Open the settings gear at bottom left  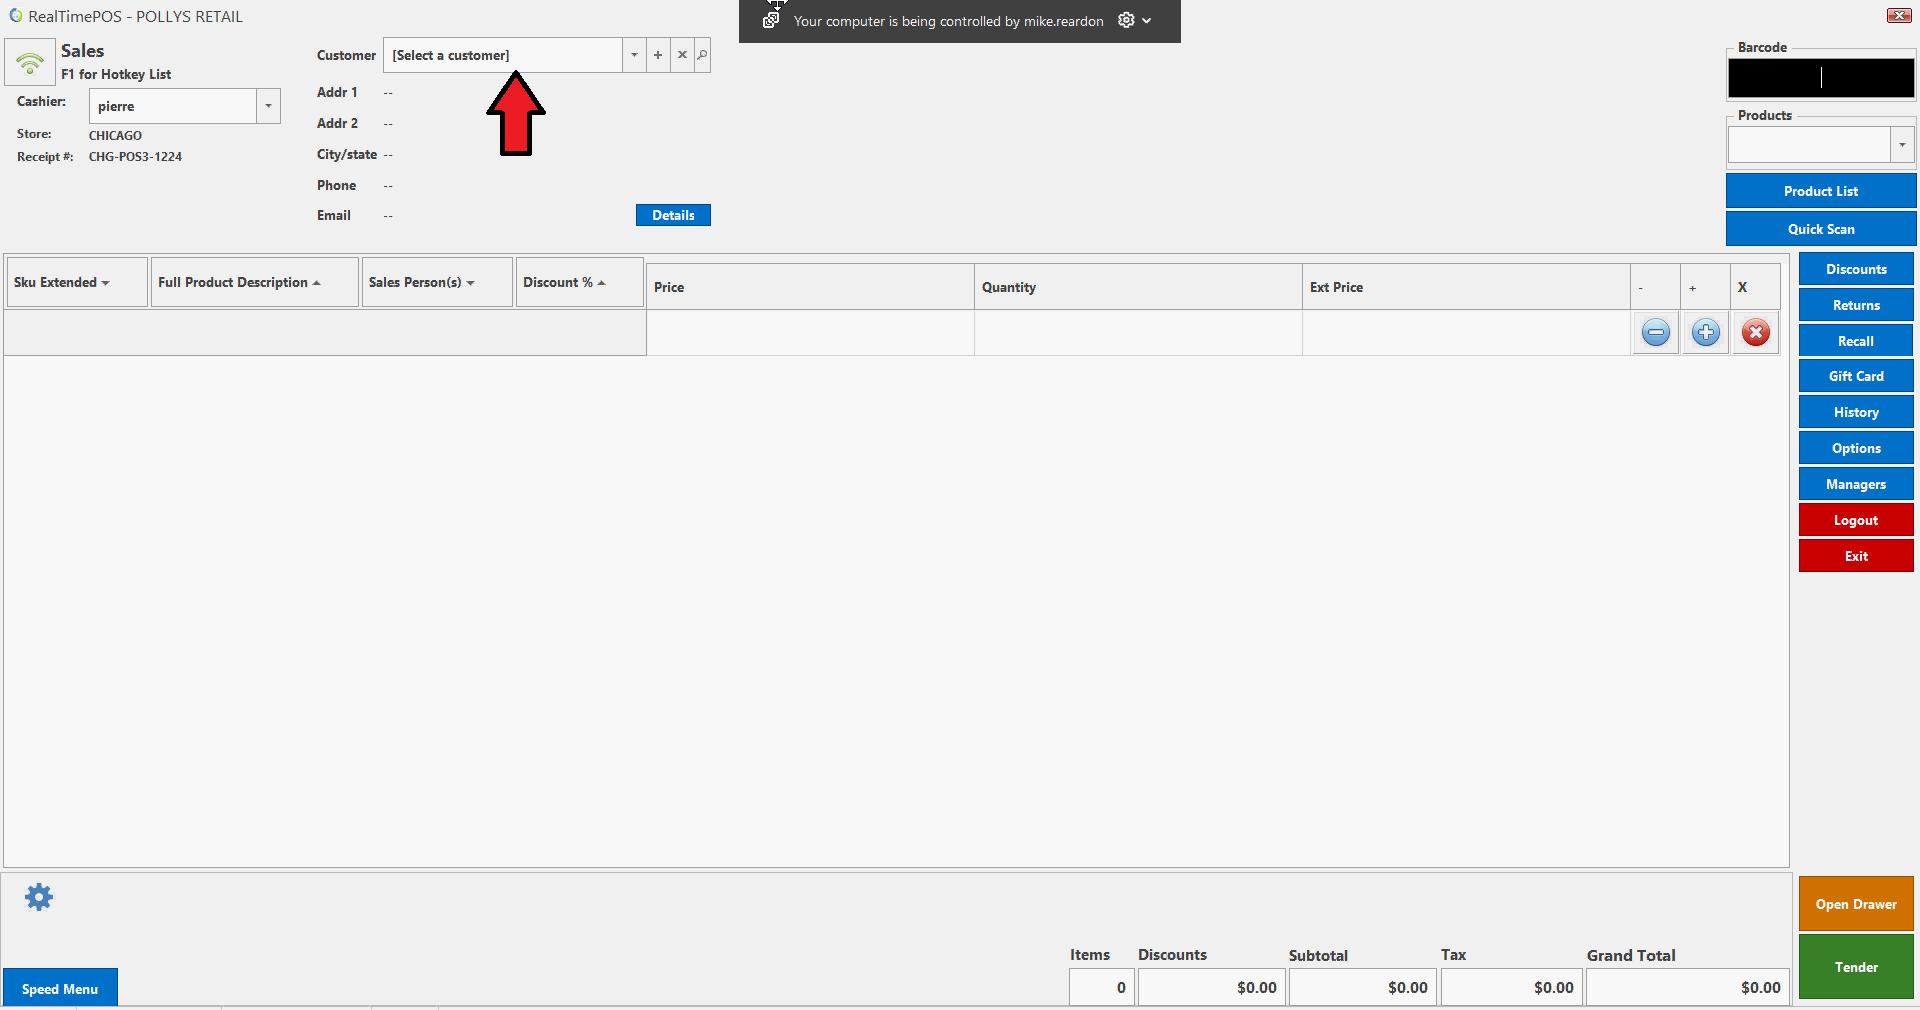pos(39,897)
